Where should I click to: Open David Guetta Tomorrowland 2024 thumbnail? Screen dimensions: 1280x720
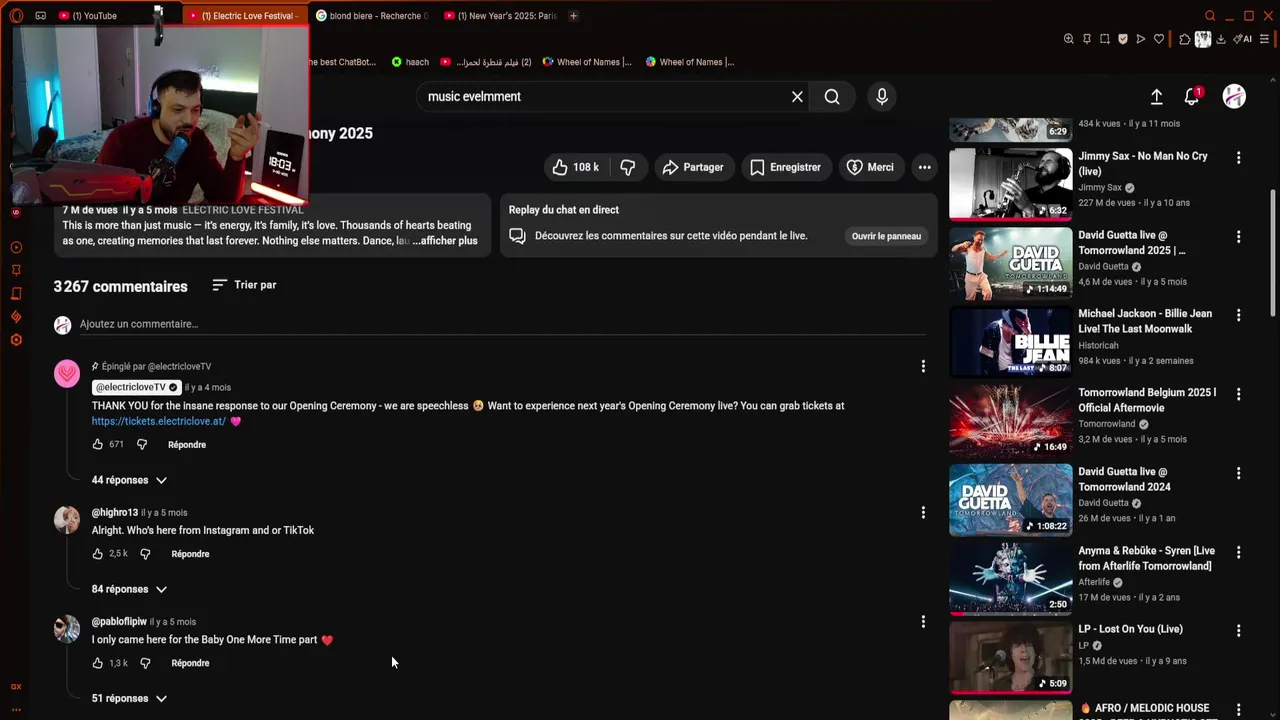pyautogui.click(x=1010, y=500)
